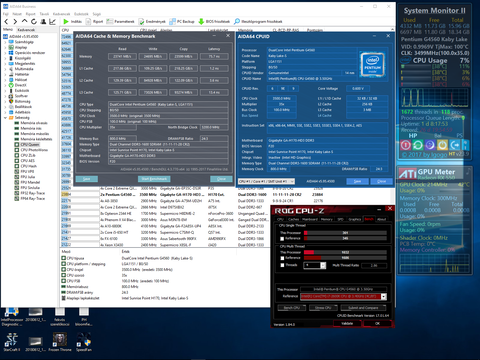Image resolution: width=480 pixels, height=360 pixels.
Task: Click Save in the AIDA64 CPUID window
Action: [x=357, y=181]
